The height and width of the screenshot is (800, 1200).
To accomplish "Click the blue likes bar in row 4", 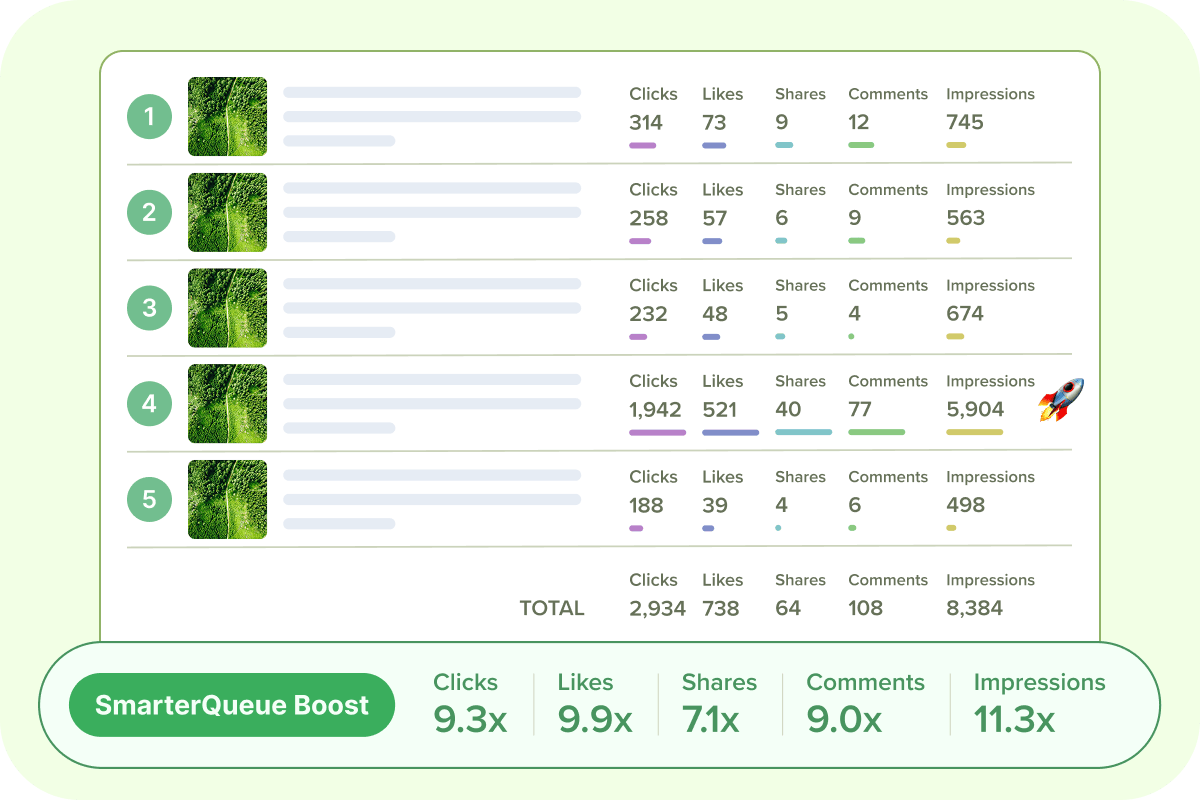I will click(x=731, y=432).
